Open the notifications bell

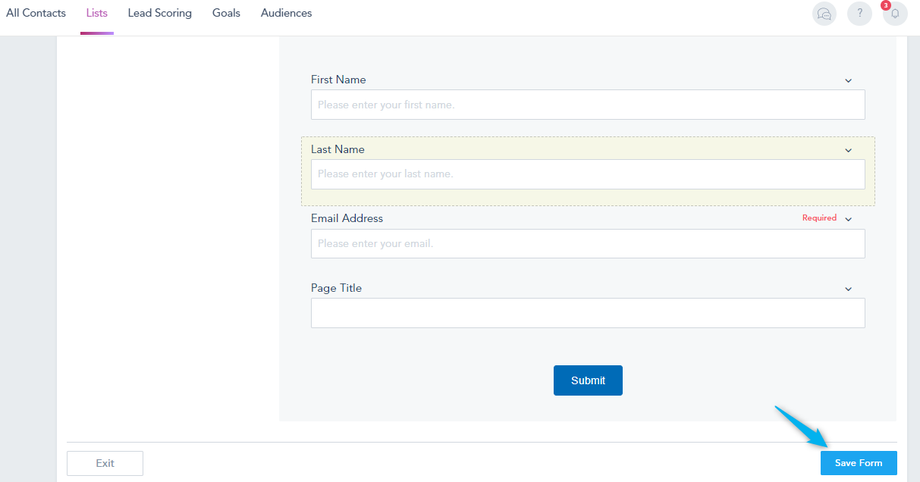click(894, 14)
